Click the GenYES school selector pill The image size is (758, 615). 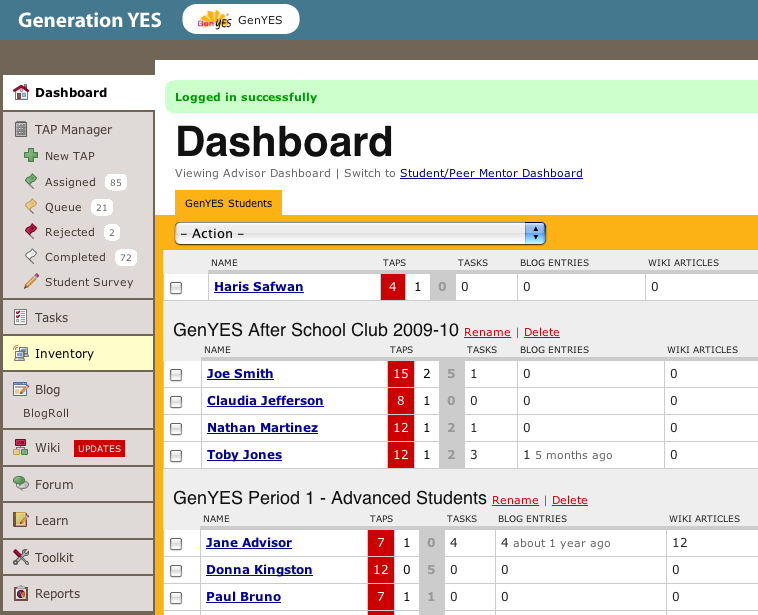point(241,19)
